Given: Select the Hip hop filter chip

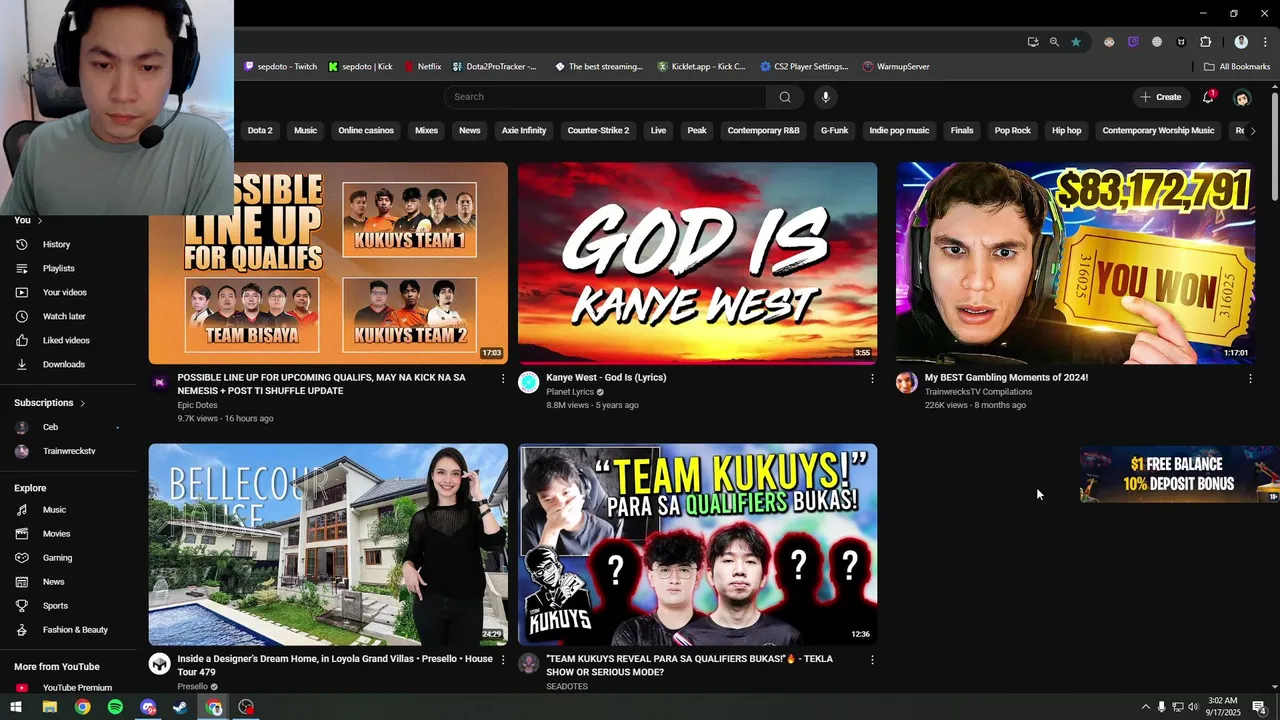Looking at the screenshot, I should click(1066, 131).
